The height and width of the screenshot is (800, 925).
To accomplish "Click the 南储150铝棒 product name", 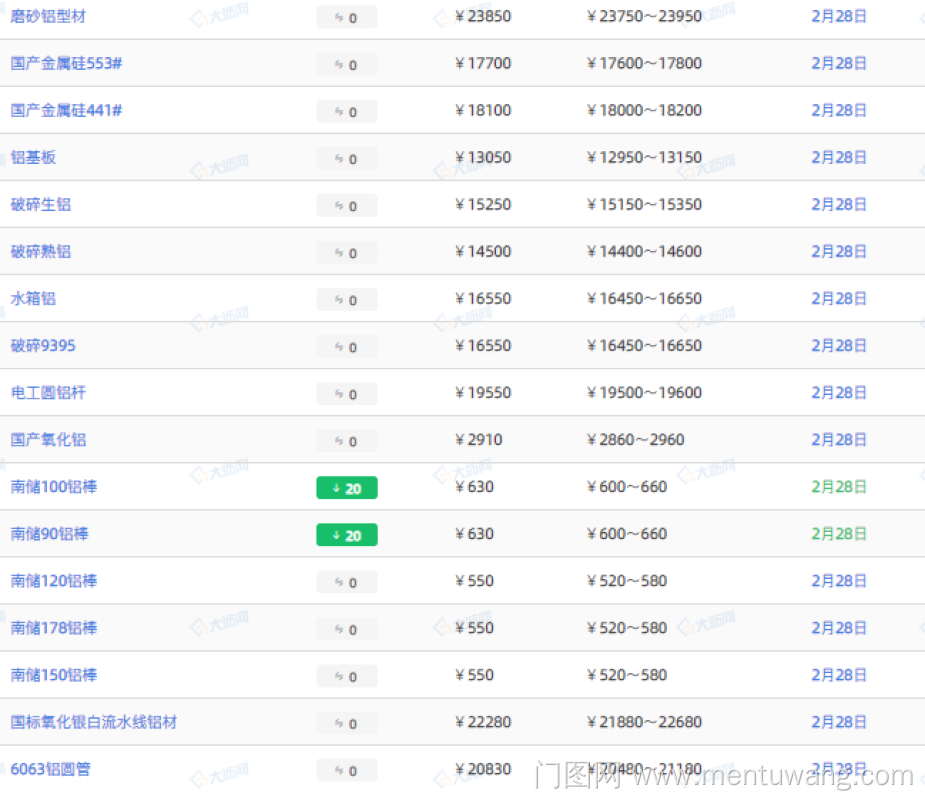I will coord(54,675).
